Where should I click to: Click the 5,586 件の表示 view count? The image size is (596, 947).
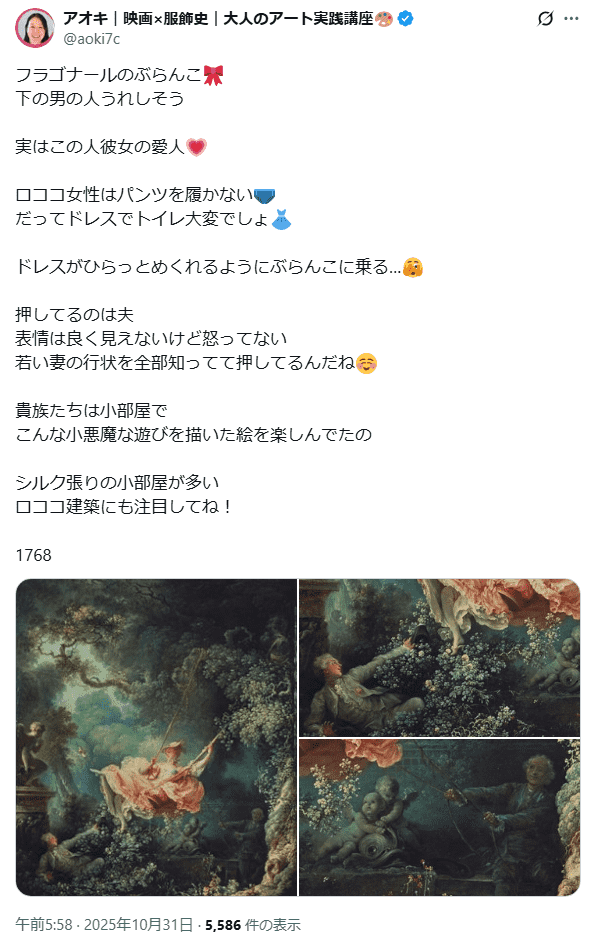pos(253,925)
